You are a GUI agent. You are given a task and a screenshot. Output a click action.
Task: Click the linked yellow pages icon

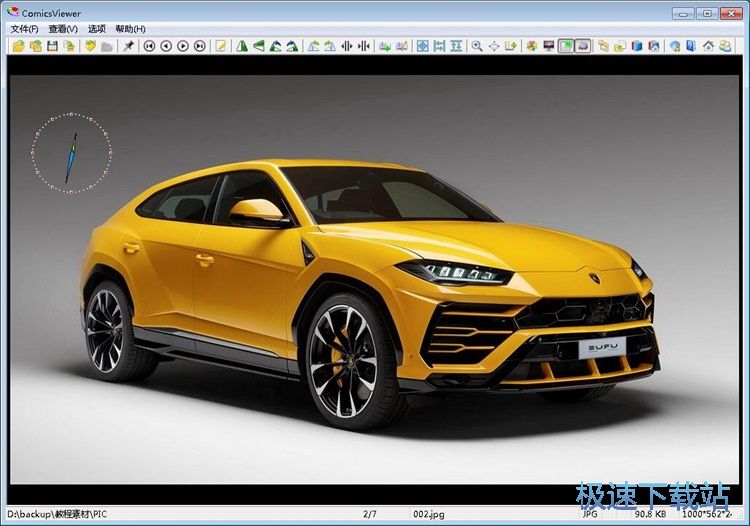(x=604, y=46)
